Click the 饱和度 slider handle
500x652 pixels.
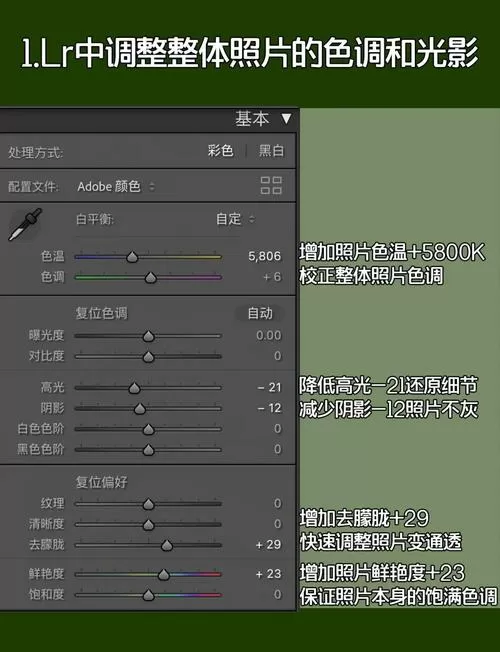149,595
